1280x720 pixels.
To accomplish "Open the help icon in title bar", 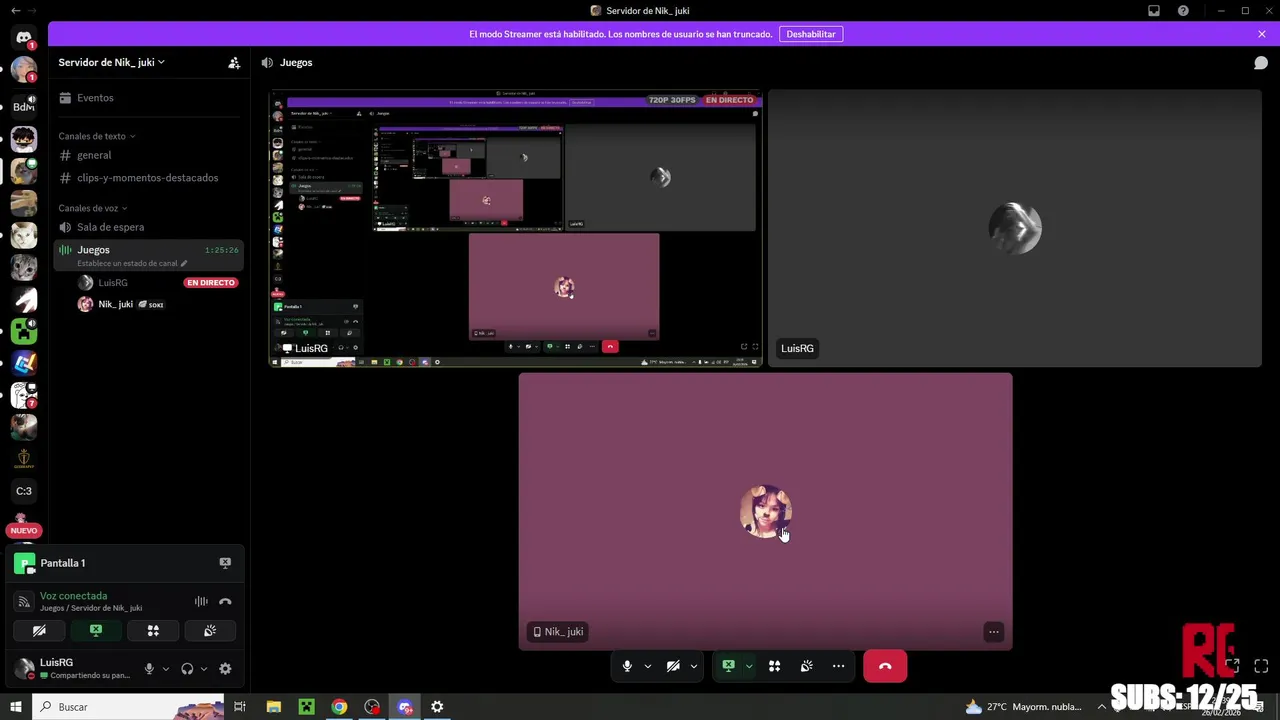I will point(1183,11).
